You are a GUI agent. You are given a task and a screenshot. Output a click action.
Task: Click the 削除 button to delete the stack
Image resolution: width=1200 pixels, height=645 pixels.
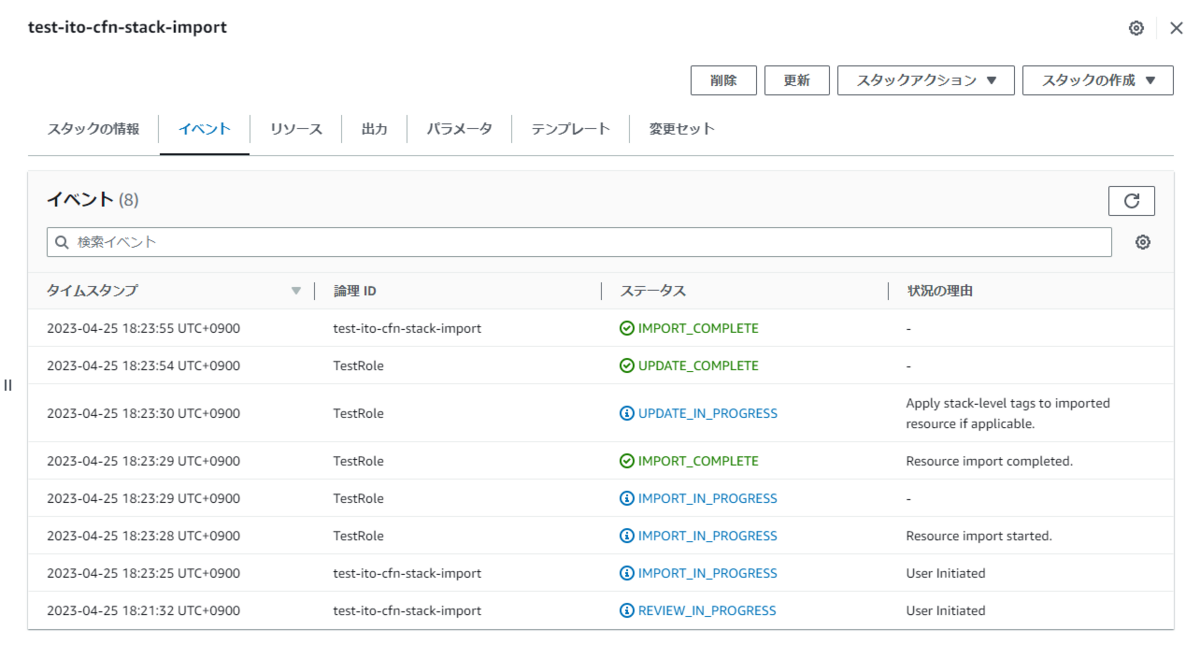(x=724, y=80)
